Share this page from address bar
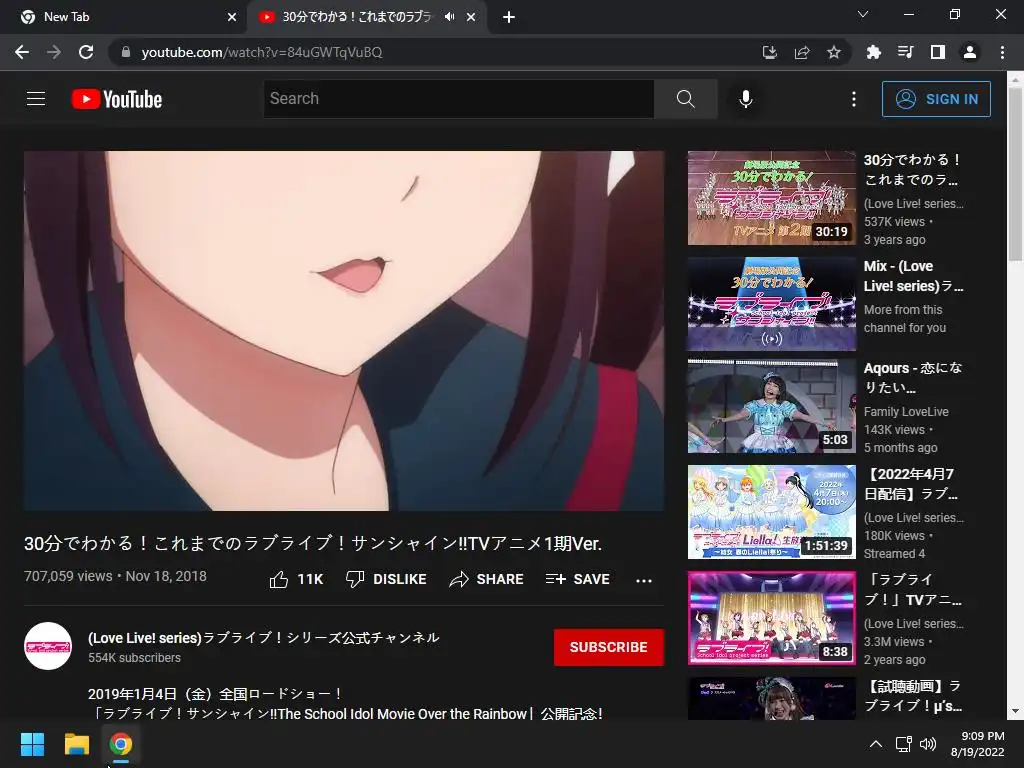 802,52
